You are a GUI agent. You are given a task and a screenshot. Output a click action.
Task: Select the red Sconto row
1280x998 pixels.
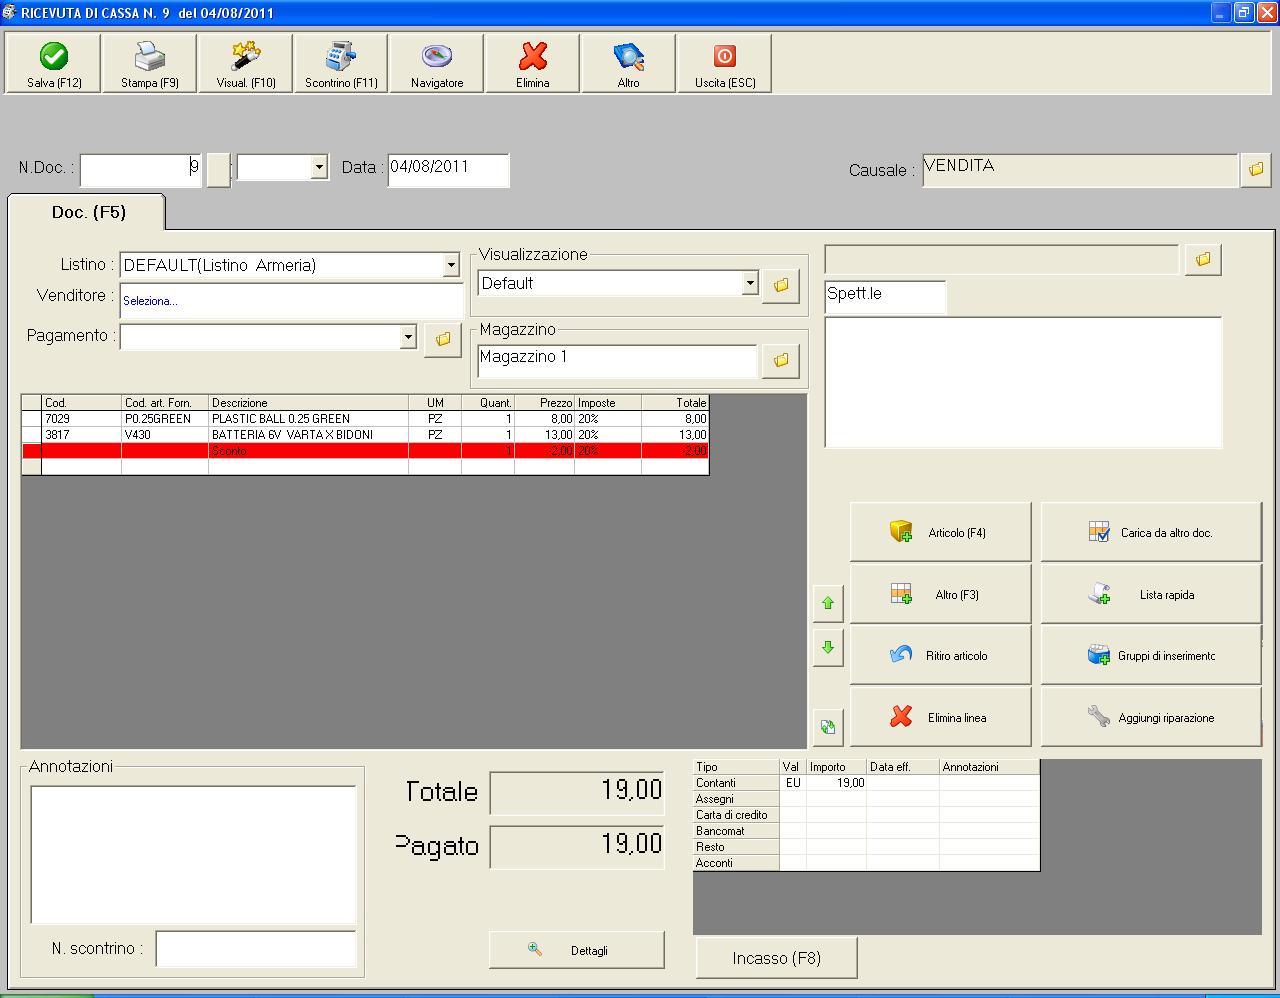click(365, 451)
